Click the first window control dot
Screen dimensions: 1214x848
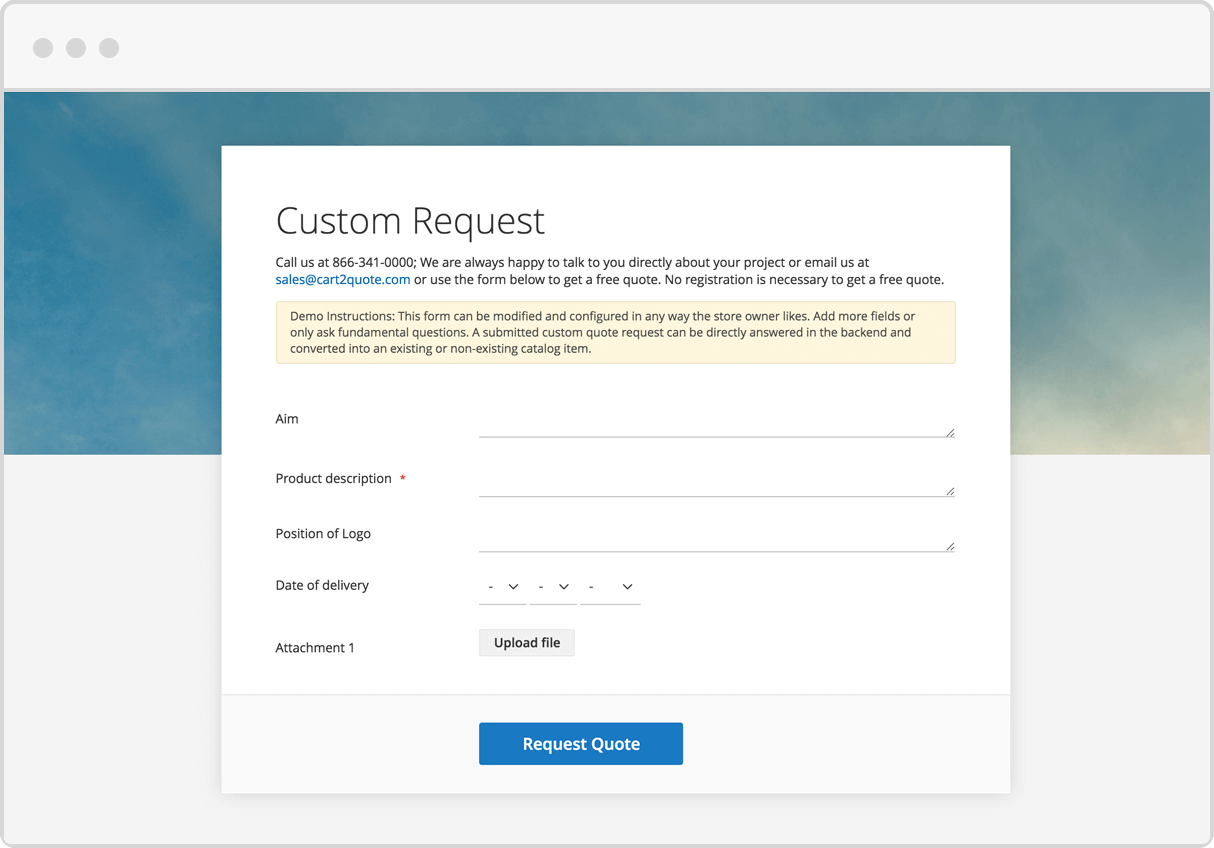click(43, 48)
